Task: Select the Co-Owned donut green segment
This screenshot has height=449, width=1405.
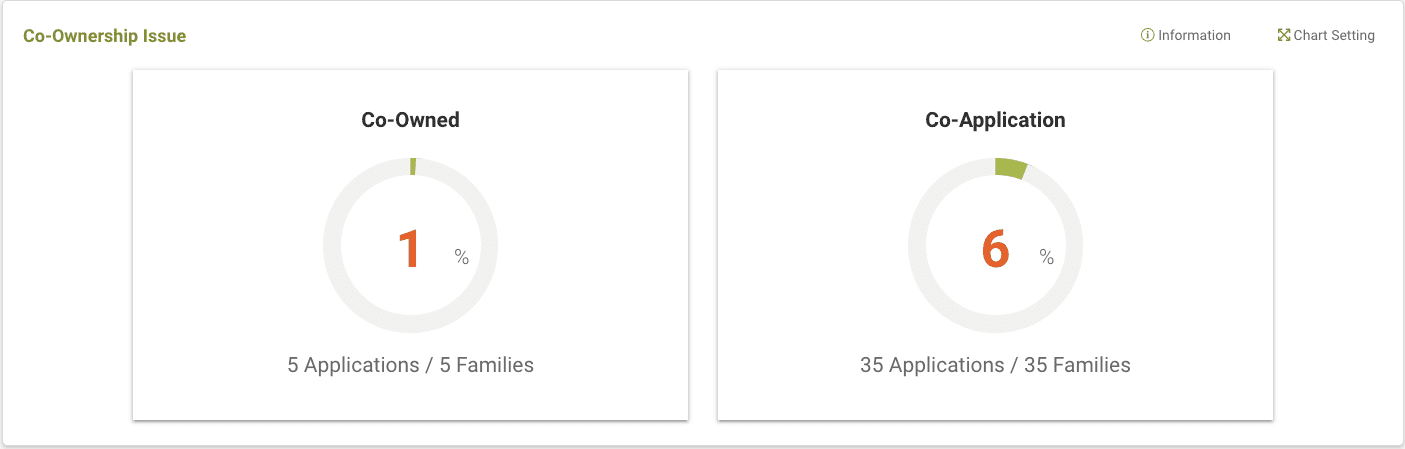Action: 413,166
